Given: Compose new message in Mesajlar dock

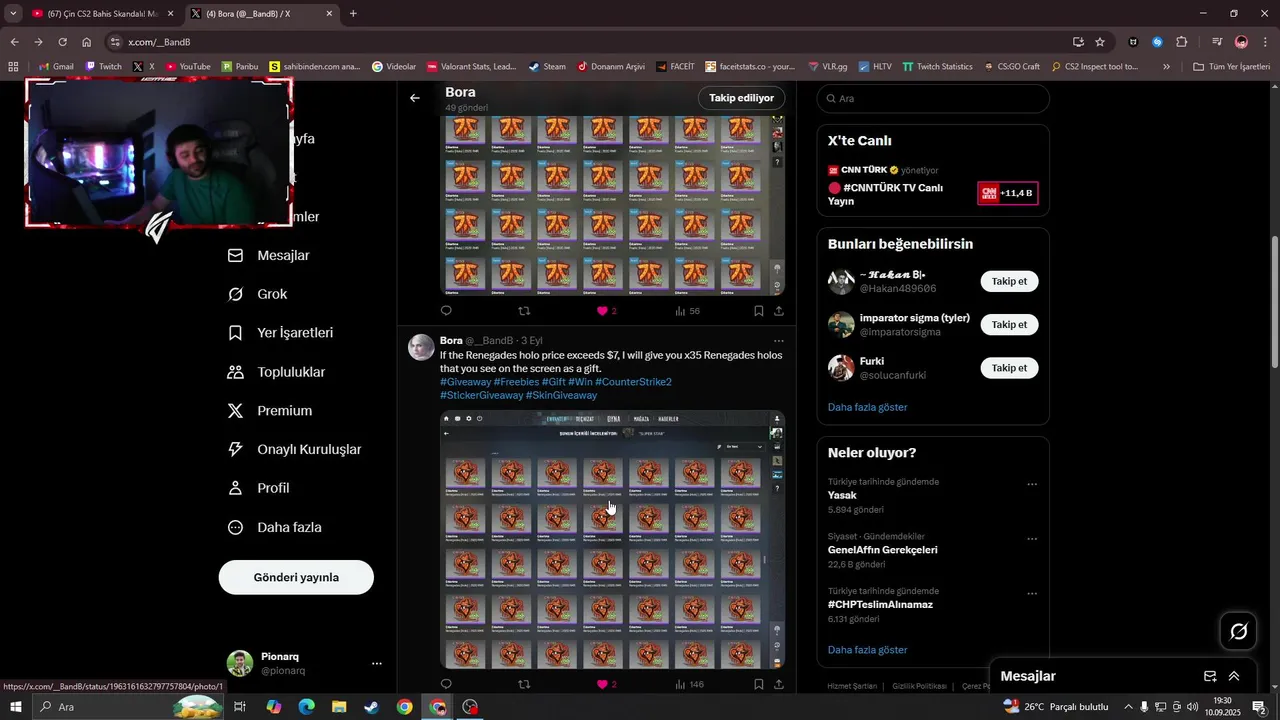Looking at the screenshot, I should coord(1210,676).
